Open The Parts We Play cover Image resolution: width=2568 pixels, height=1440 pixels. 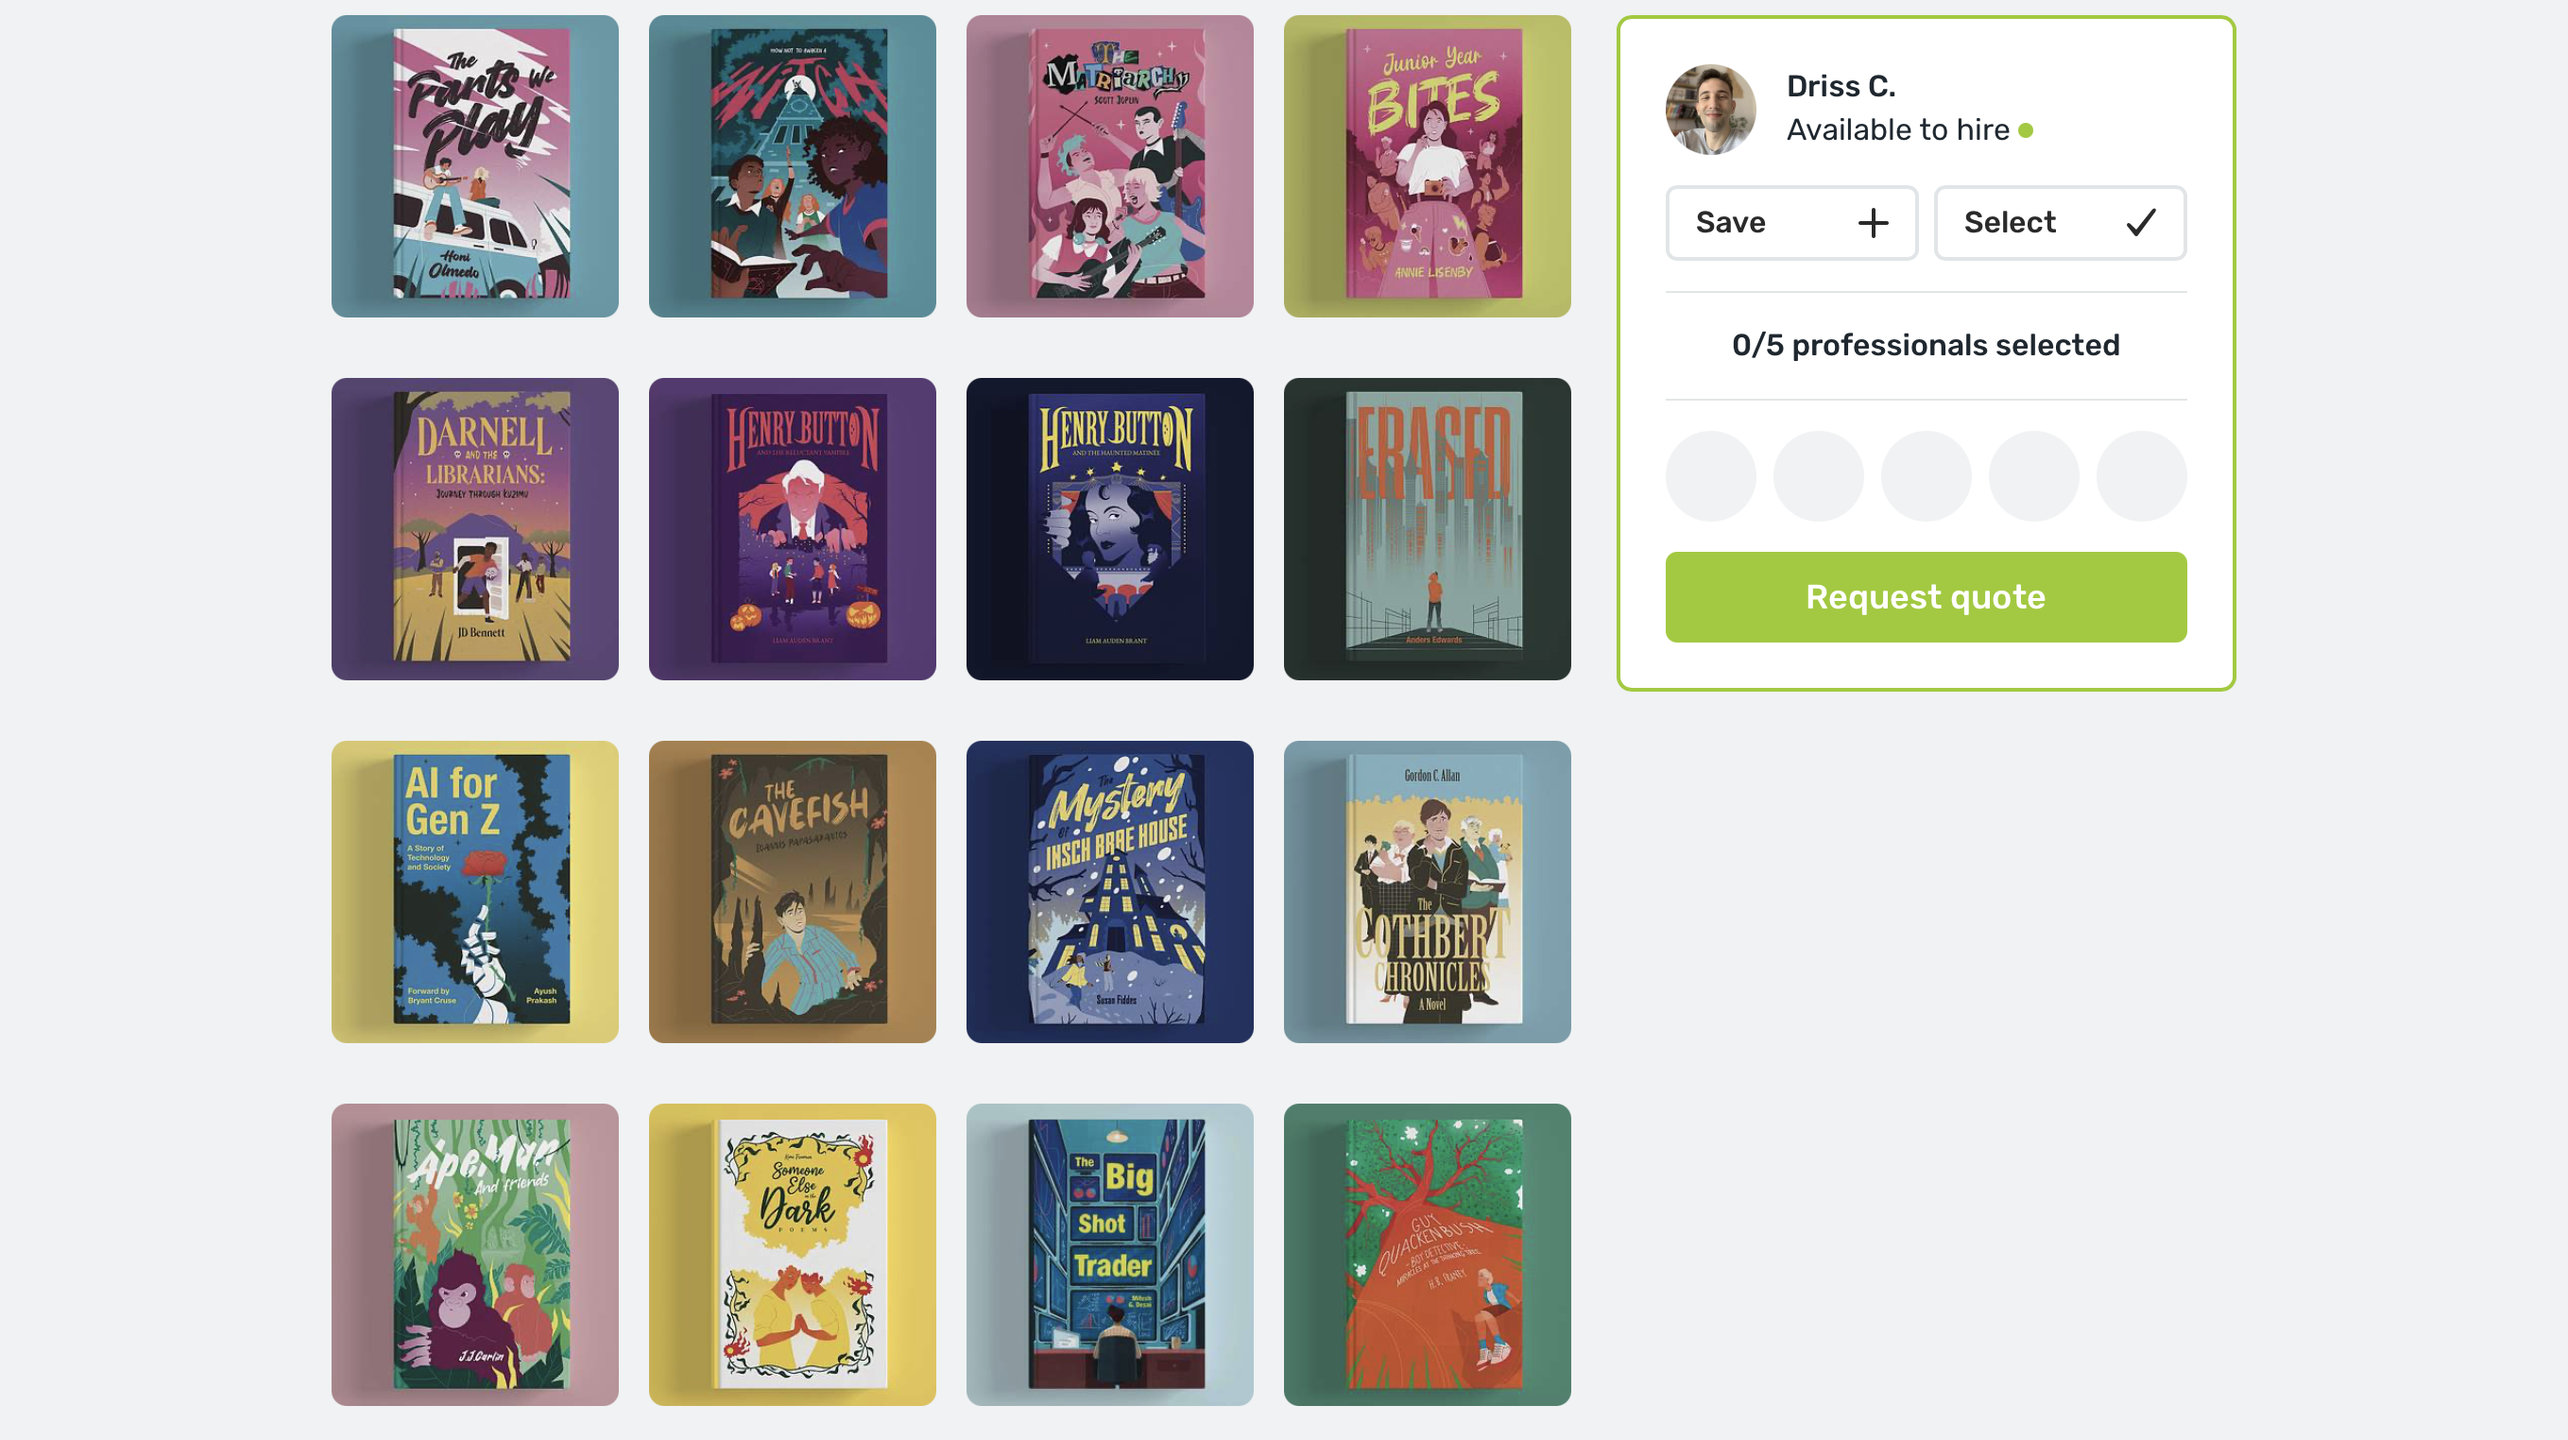pos(475,166)
